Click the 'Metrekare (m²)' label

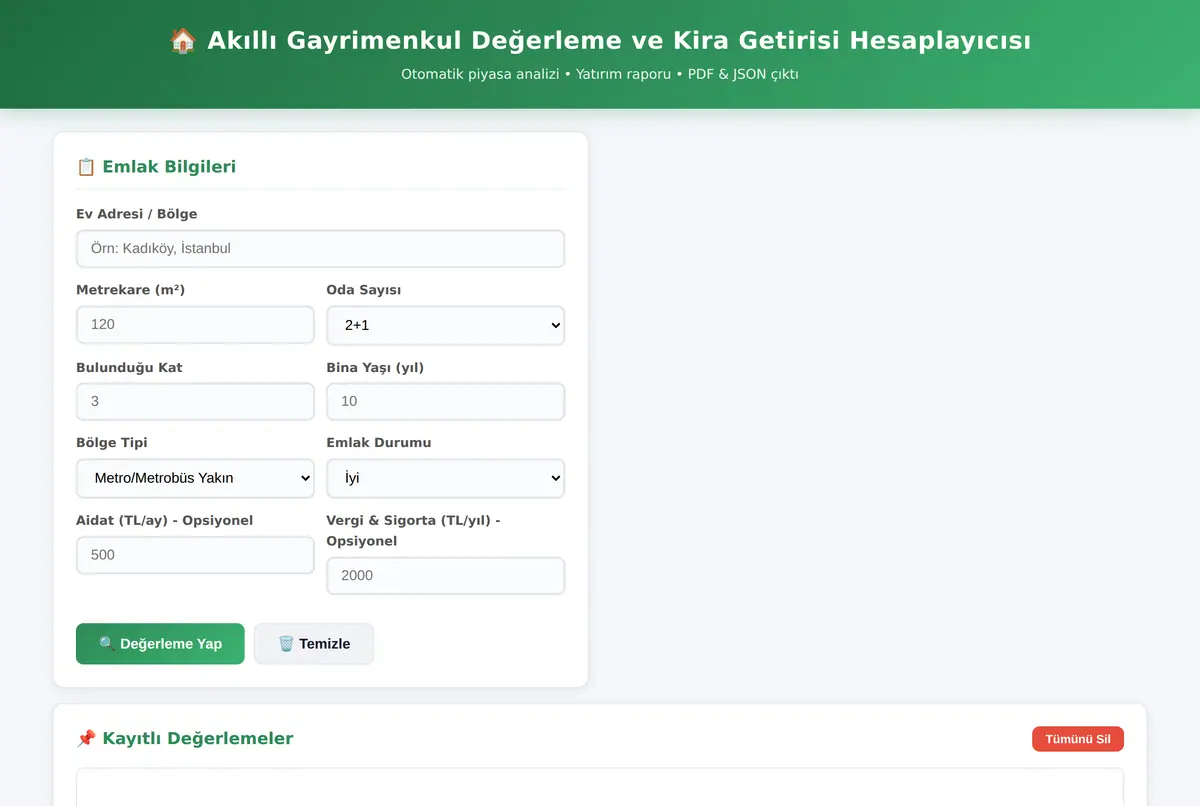pos(131,290)
